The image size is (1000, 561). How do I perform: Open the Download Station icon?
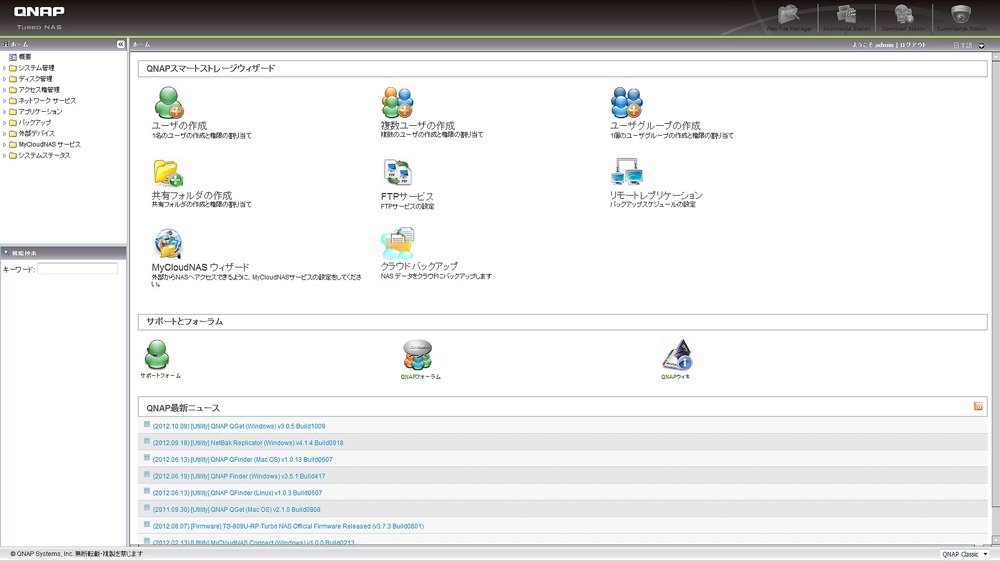[904, 16]
